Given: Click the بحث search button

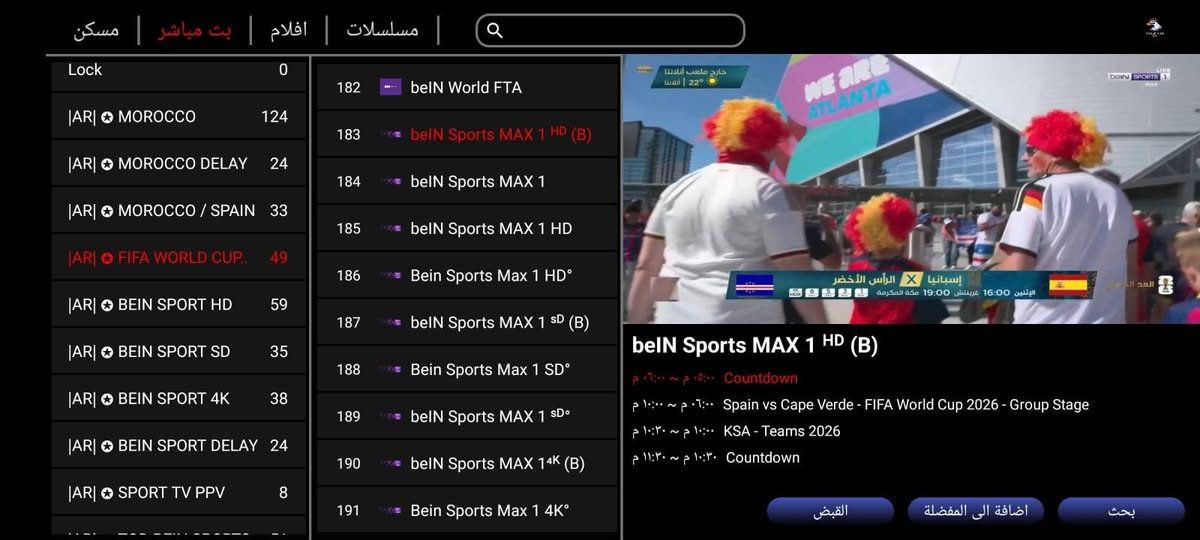Looking at the screenshot, I should coord(1121,511).
